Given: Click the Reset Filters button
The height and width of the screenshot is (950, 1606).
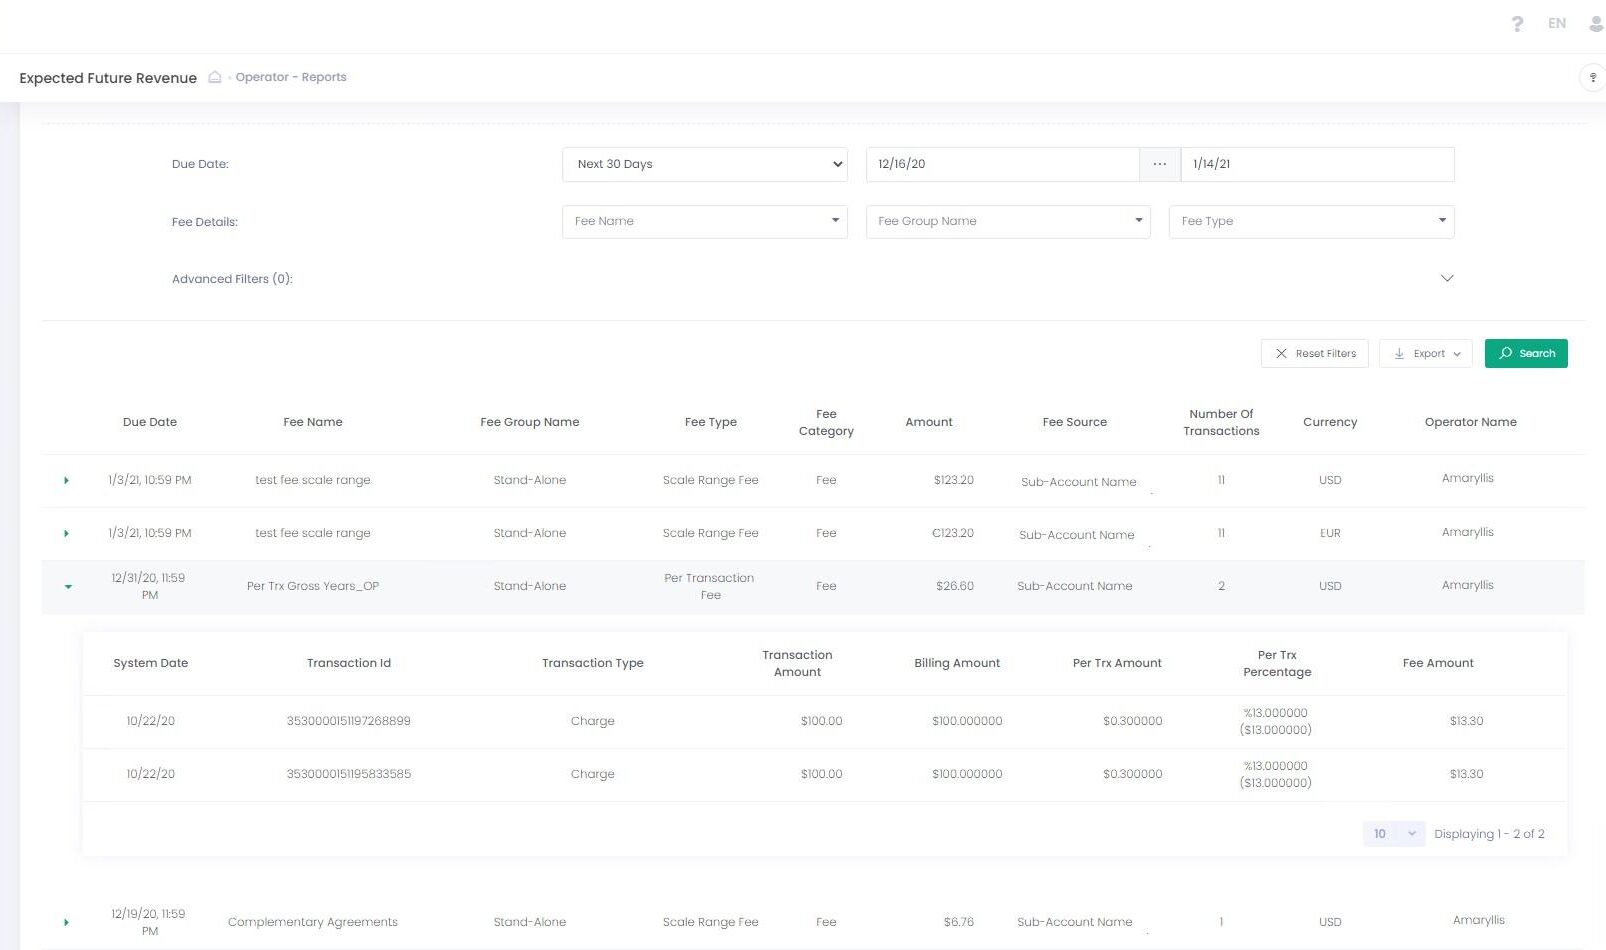Looking at the screenshot, I should [1314, 353].
